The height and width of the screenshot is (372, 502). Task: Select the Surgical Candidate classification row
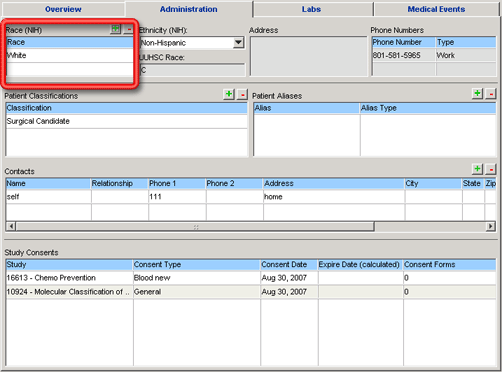tap(127, 121)
